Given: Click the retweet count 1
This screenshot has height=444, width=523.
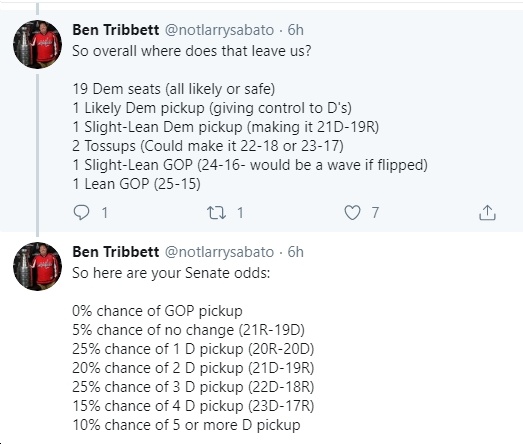Looking at the screenshot, I should [240, 212].
